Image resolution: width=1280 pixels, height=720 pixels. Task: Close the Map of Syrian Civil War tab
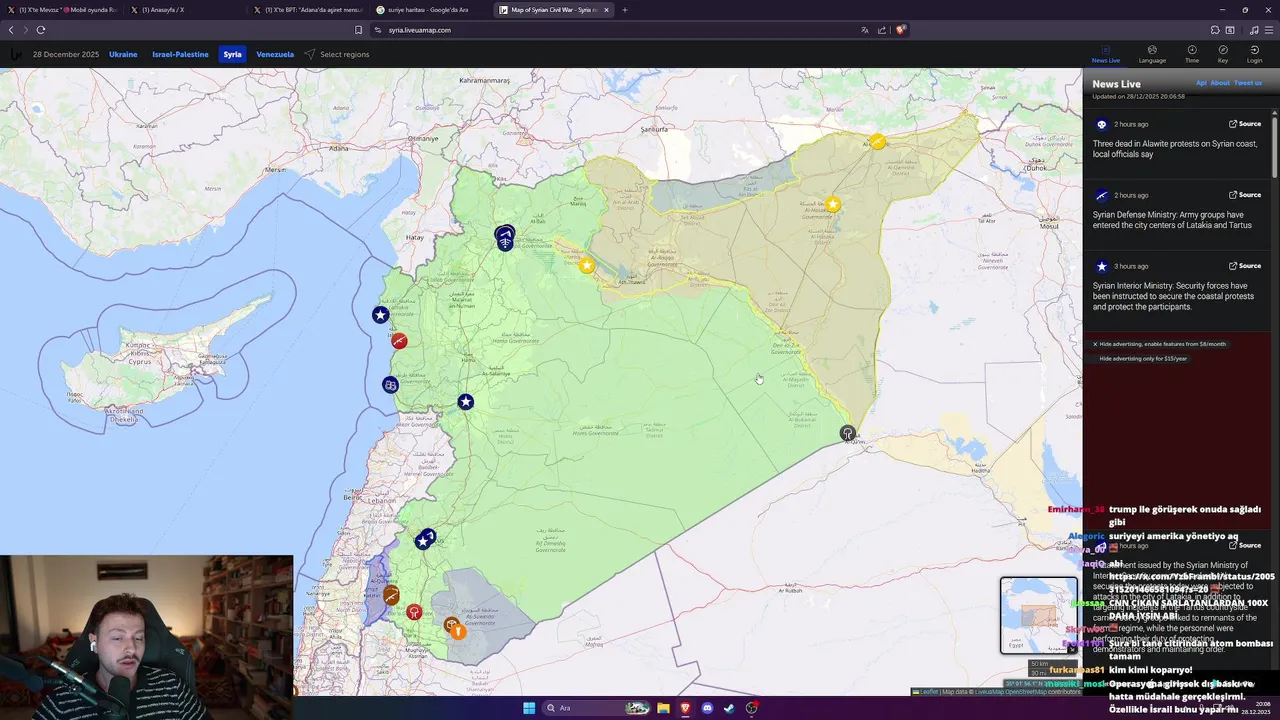606,10
